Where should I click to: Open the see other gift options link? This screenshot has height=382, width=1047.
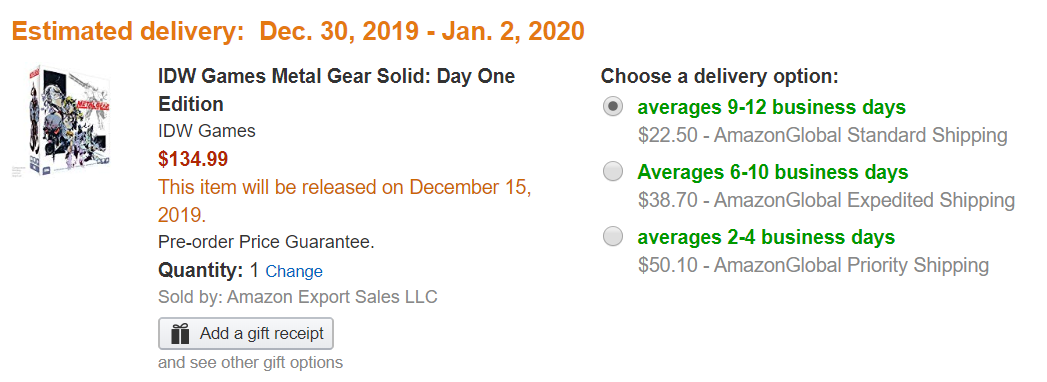(x=250, y=363)
